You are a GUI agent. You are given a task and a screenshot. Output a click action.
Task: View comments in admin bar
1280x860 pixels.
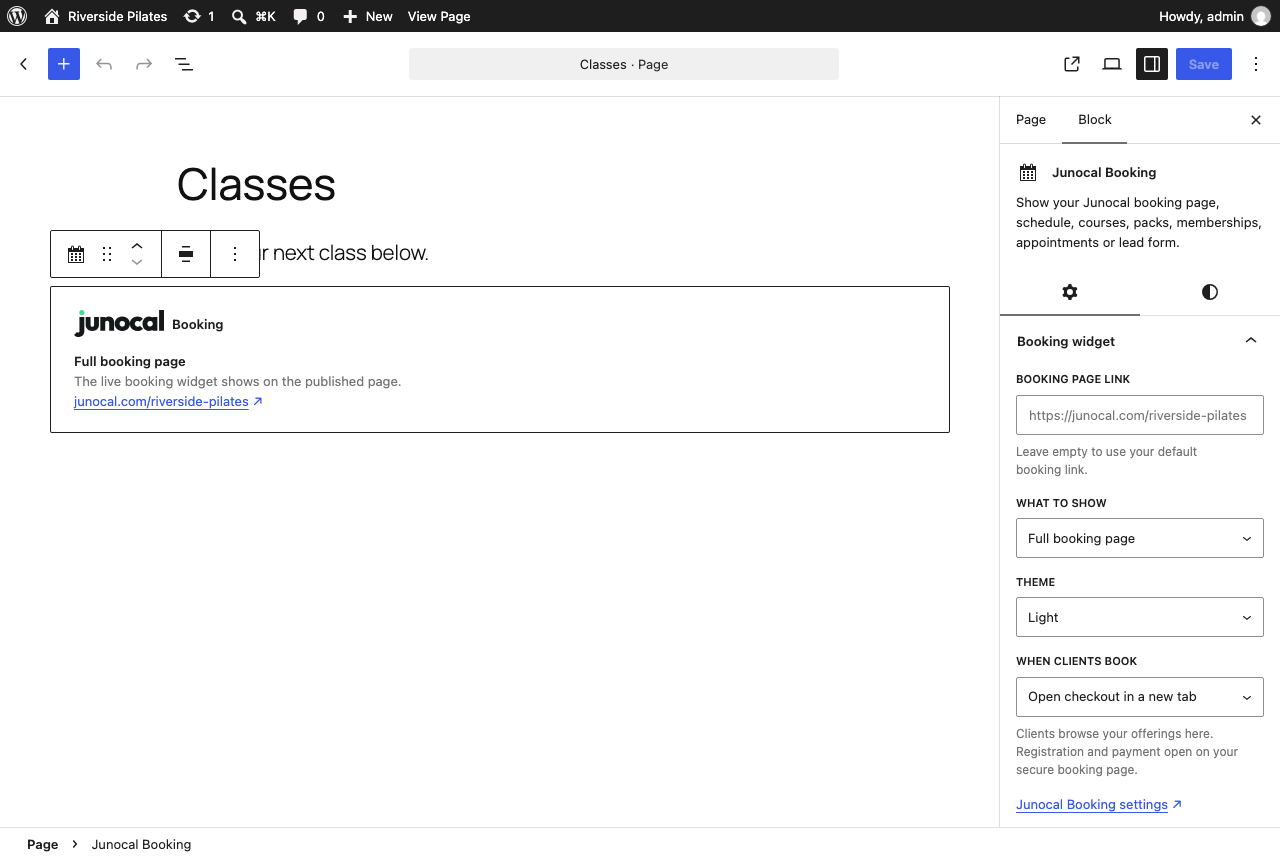(308, 16)
